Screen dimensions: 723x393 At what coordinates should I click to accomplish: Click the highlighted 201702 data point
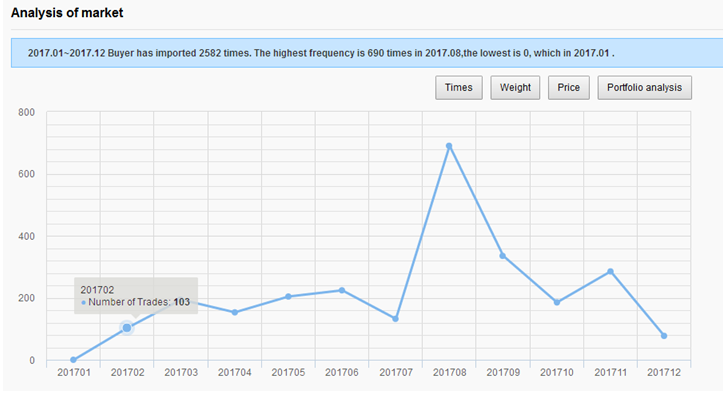(127, 328)
